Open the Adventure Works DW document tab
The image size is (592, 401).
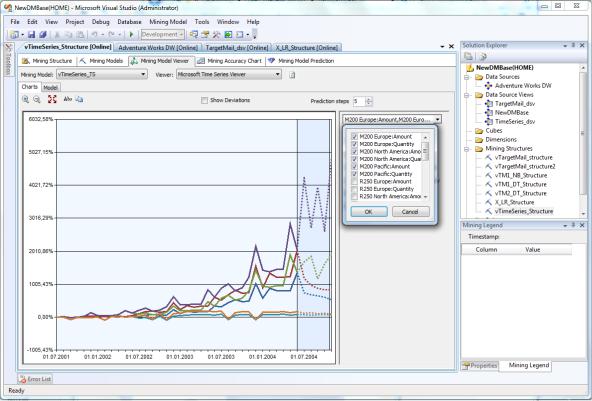tap(158, 48)
